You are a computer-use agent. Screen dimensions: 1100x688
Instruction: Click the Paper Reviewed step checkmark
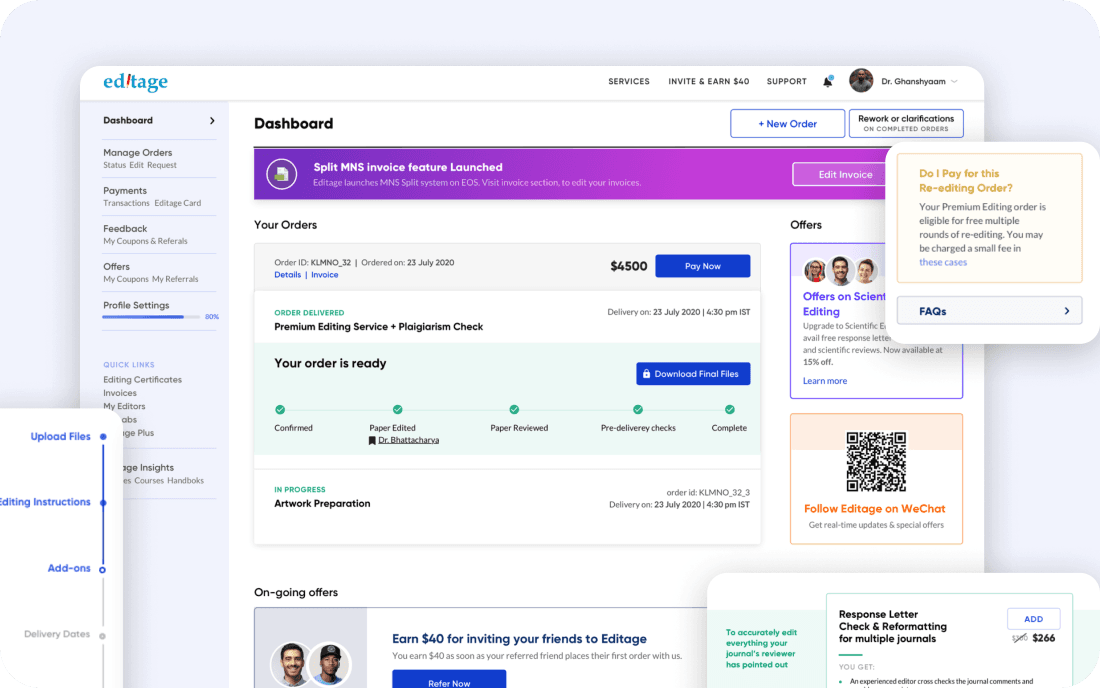tap(514, 410)
